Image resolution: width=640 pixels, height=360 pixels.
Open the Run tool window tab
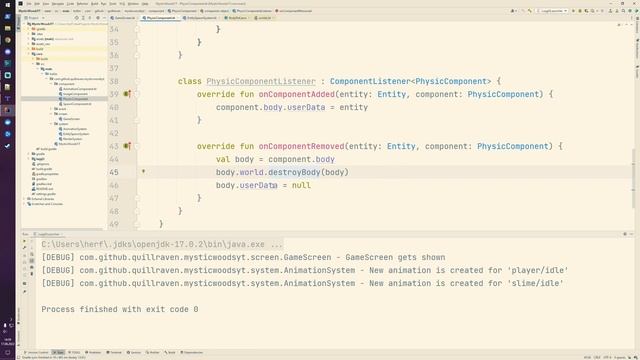point(58,352)
